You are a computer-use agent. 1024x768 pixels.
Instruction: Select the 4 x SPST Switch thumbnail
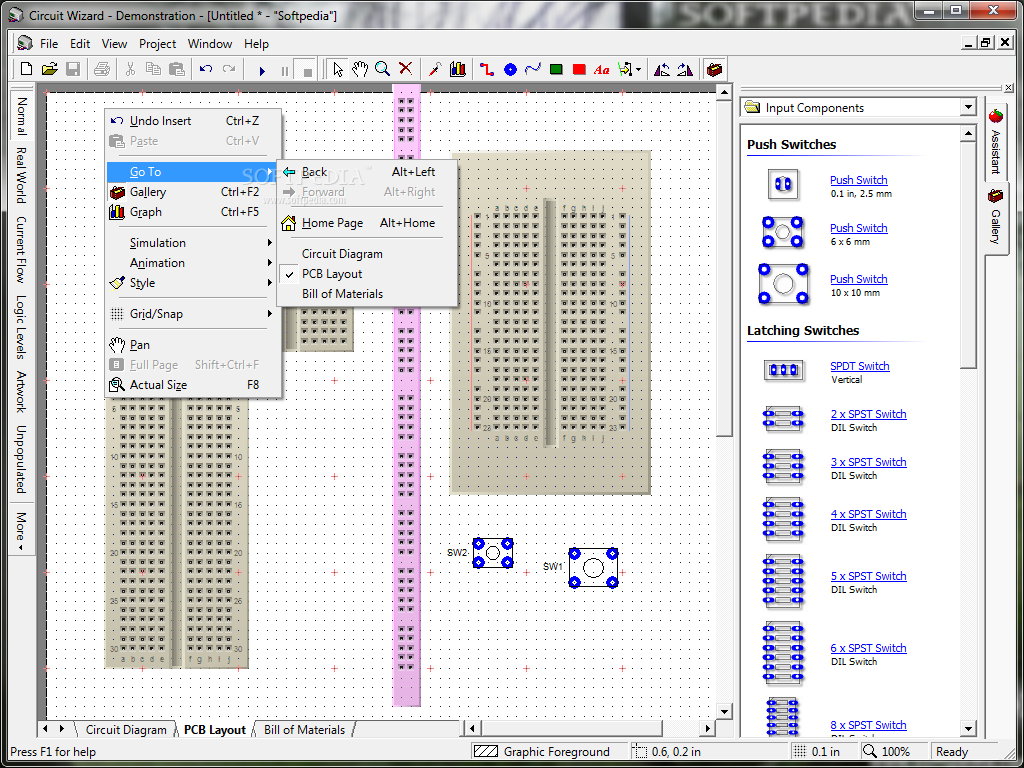(783, 520)
